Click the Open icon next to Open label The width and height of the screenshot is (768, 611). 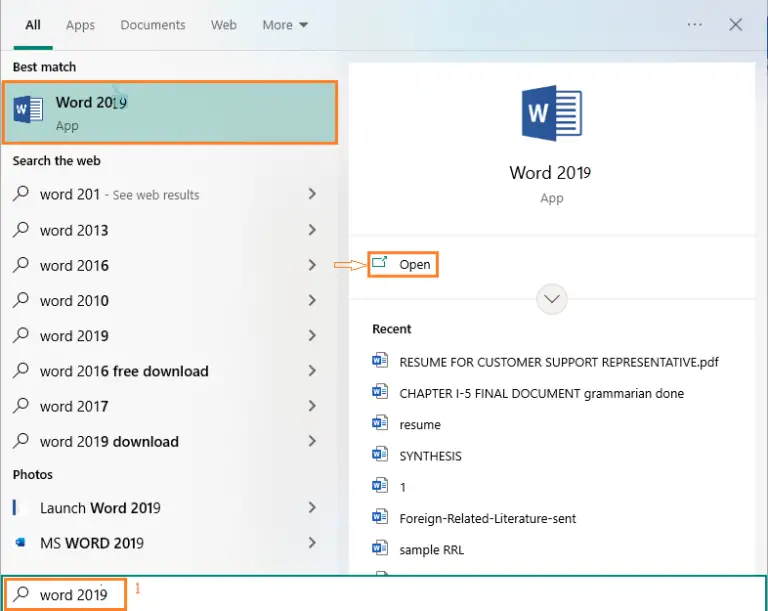(x=379, y=263)
